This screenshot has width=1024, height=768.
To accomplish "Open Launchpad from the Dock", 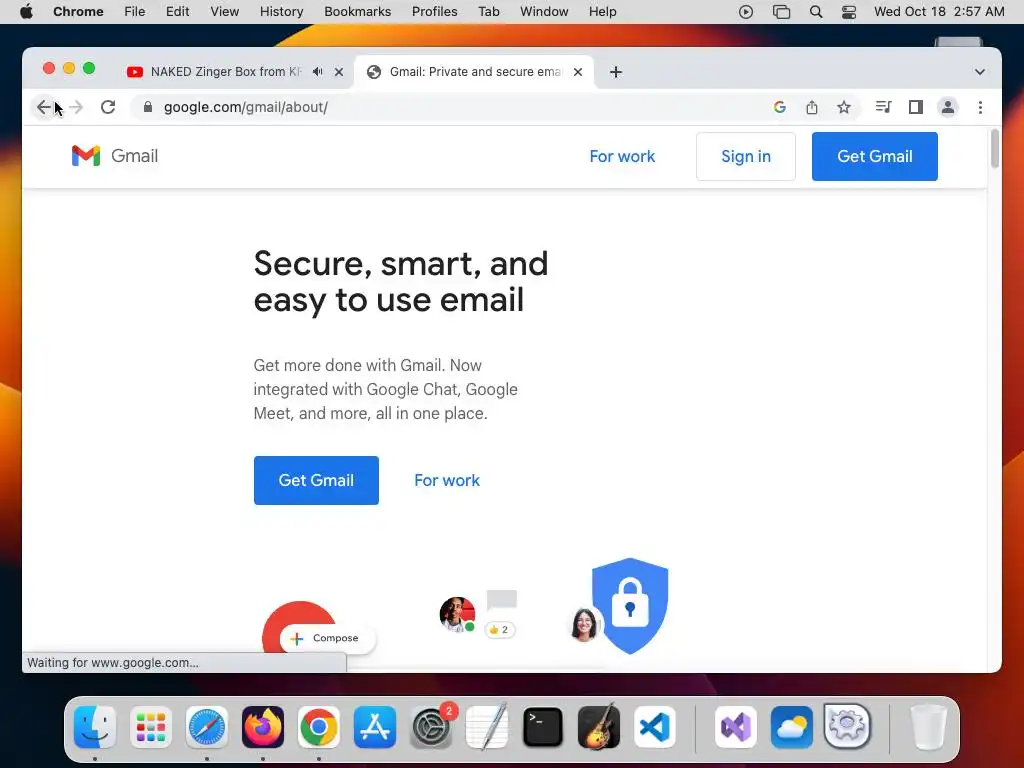I will pyautogui.click(x=151, y=728).
